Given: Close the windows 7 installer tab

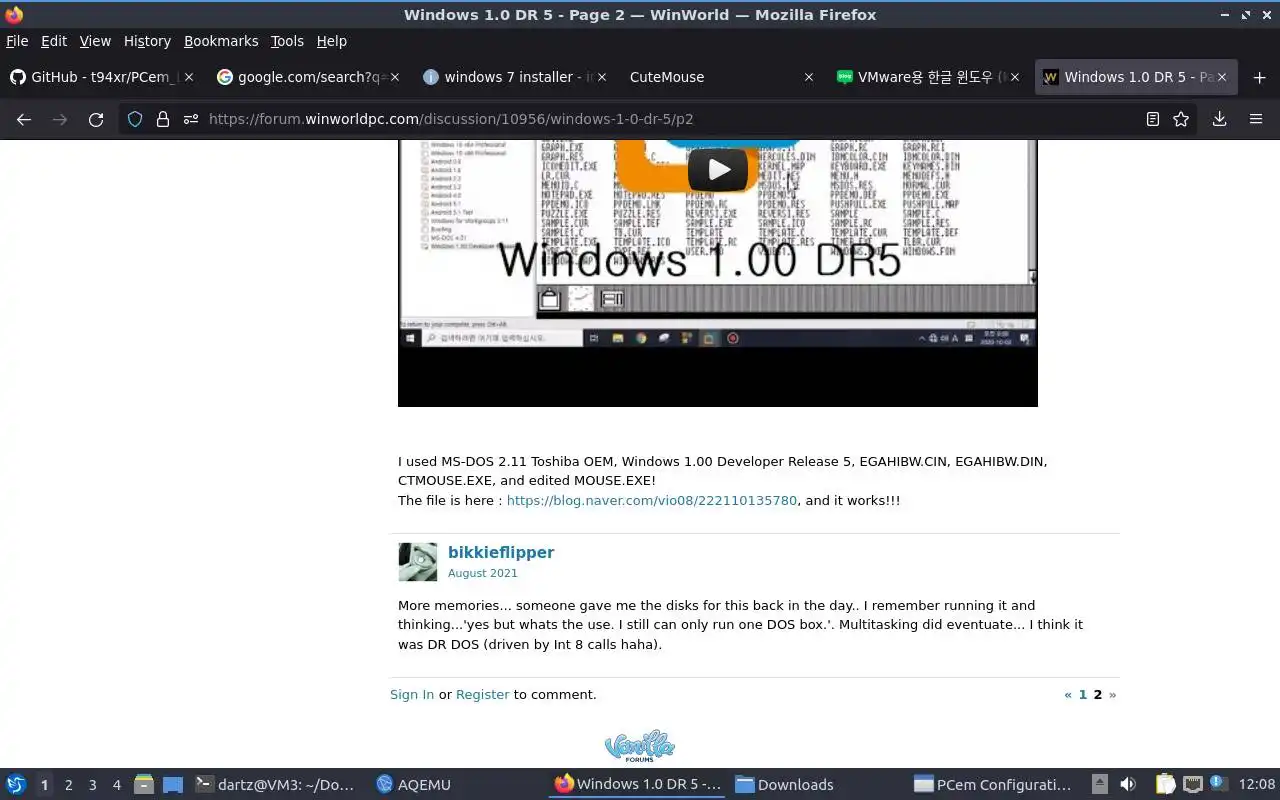Looking at the screenshot, I should click(x=601, y=77).
